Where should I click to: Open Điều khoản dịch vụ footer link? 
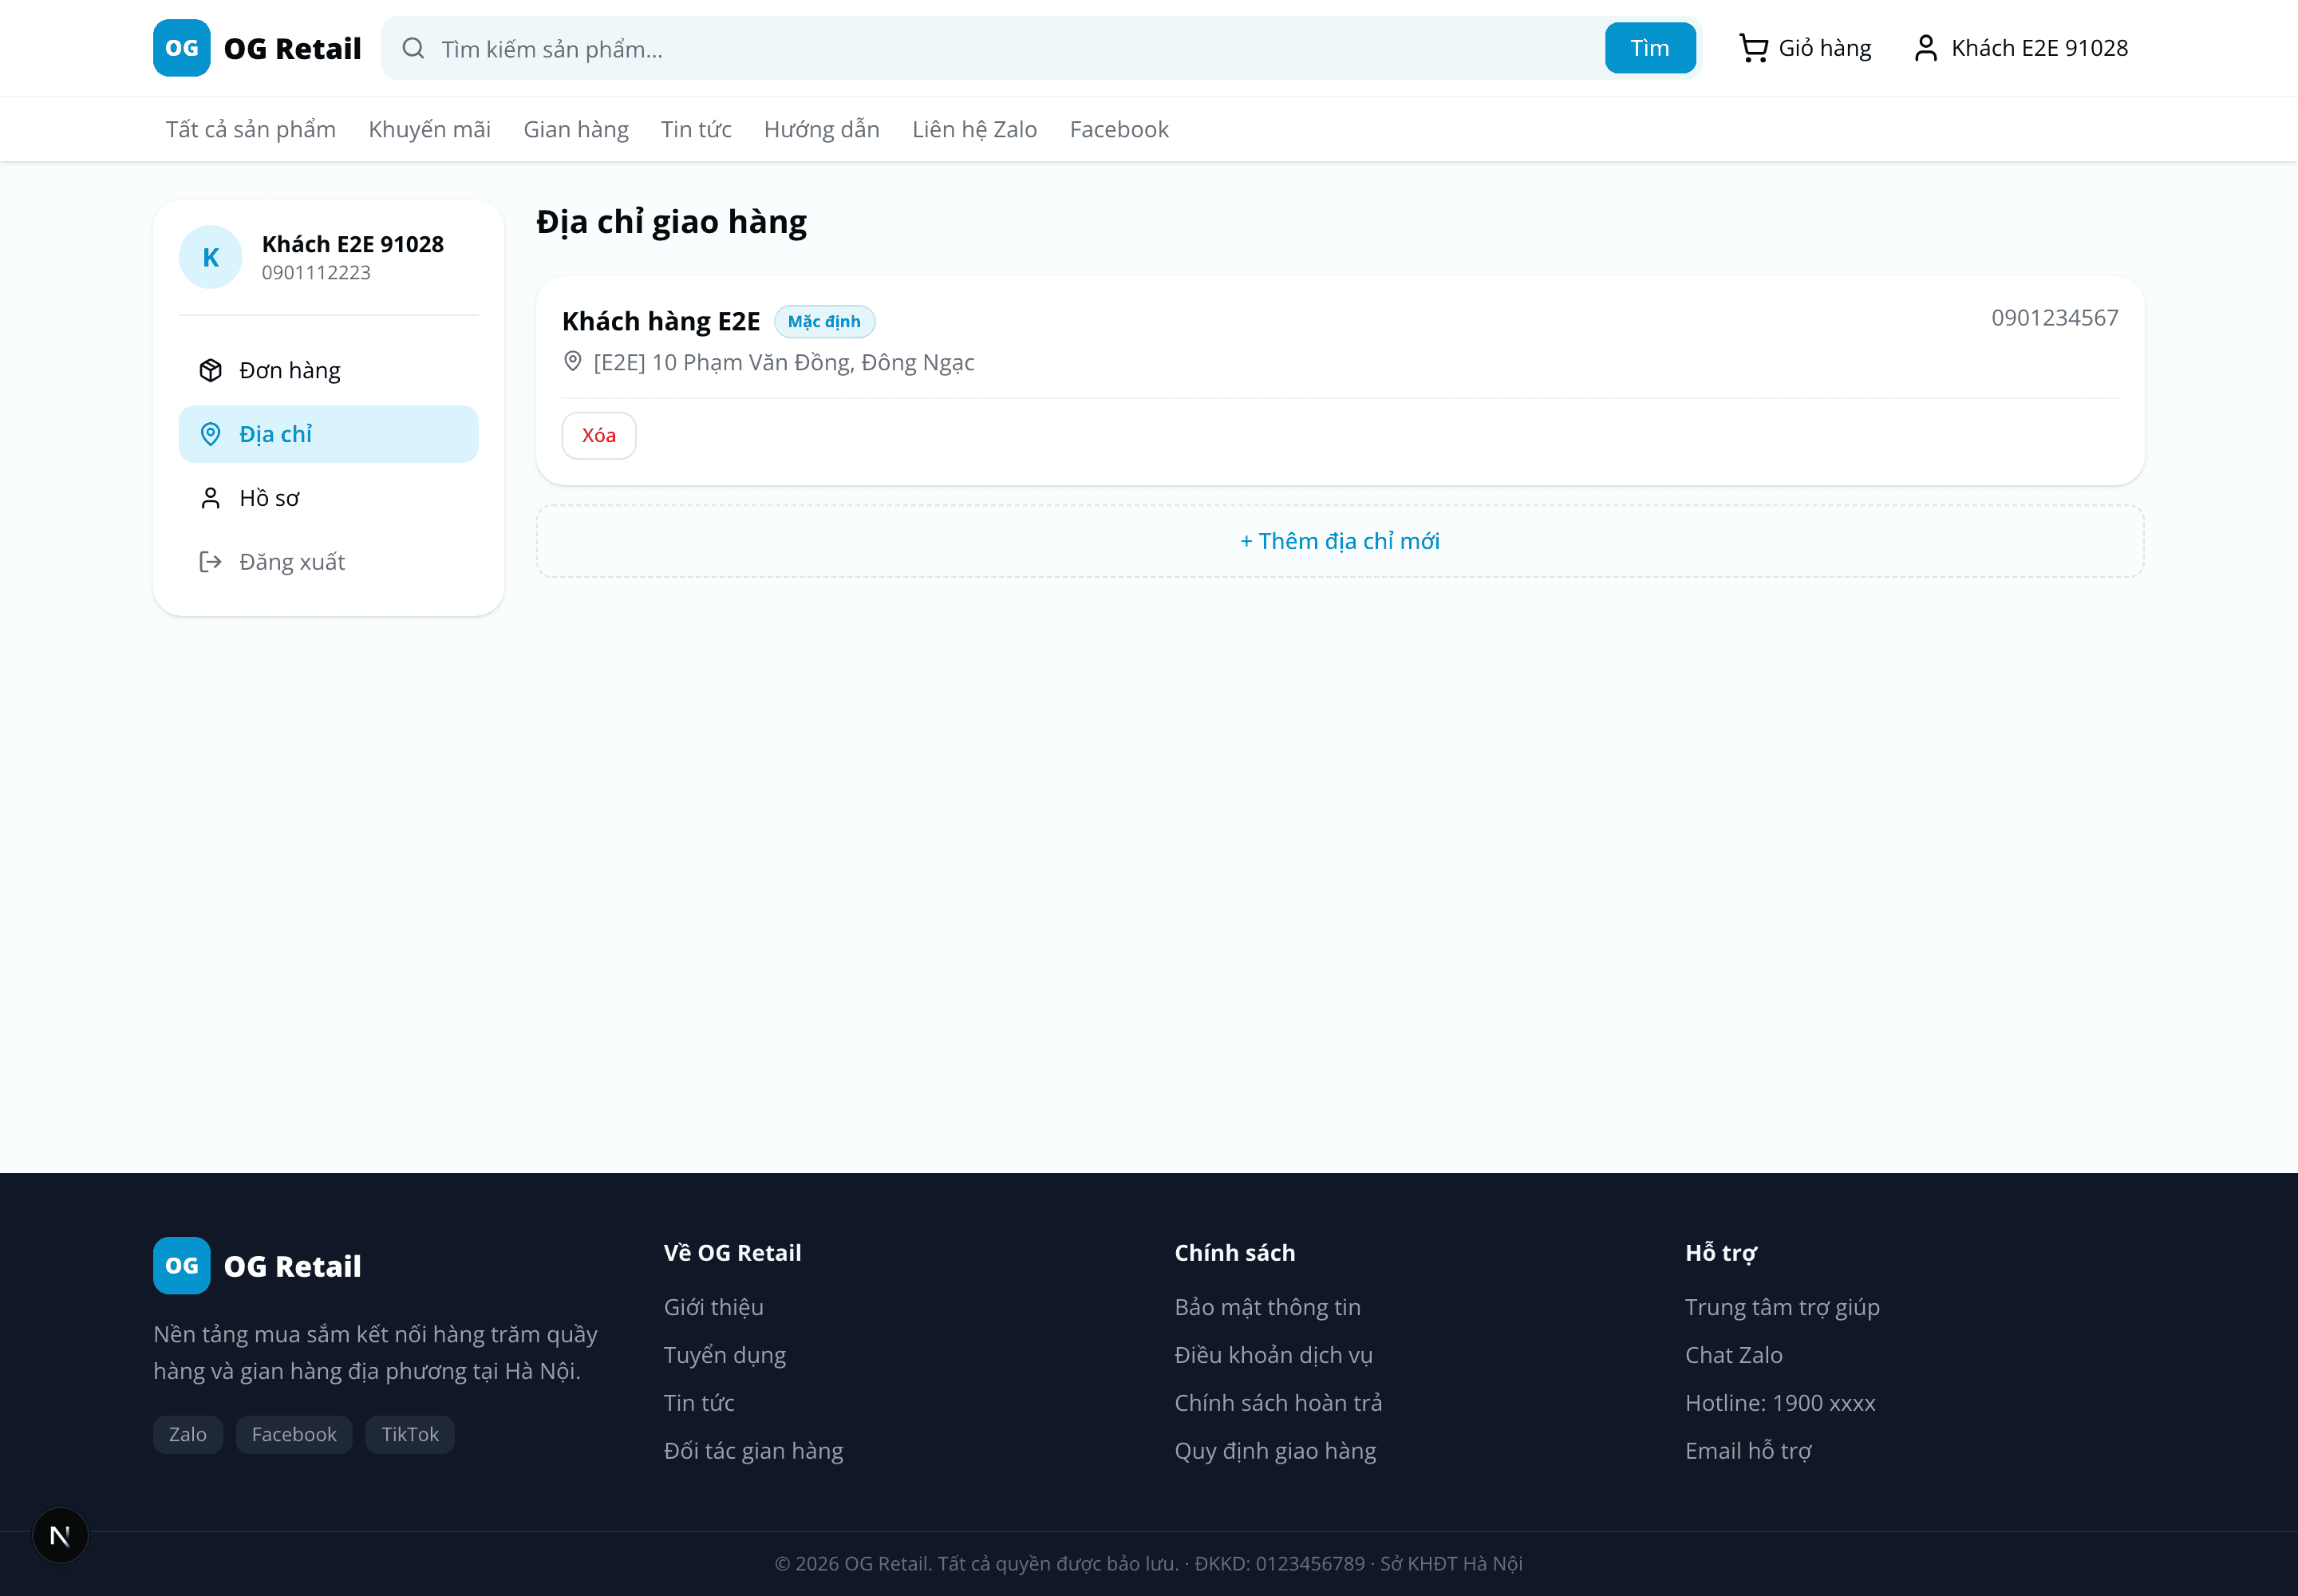point(1274,1355)
